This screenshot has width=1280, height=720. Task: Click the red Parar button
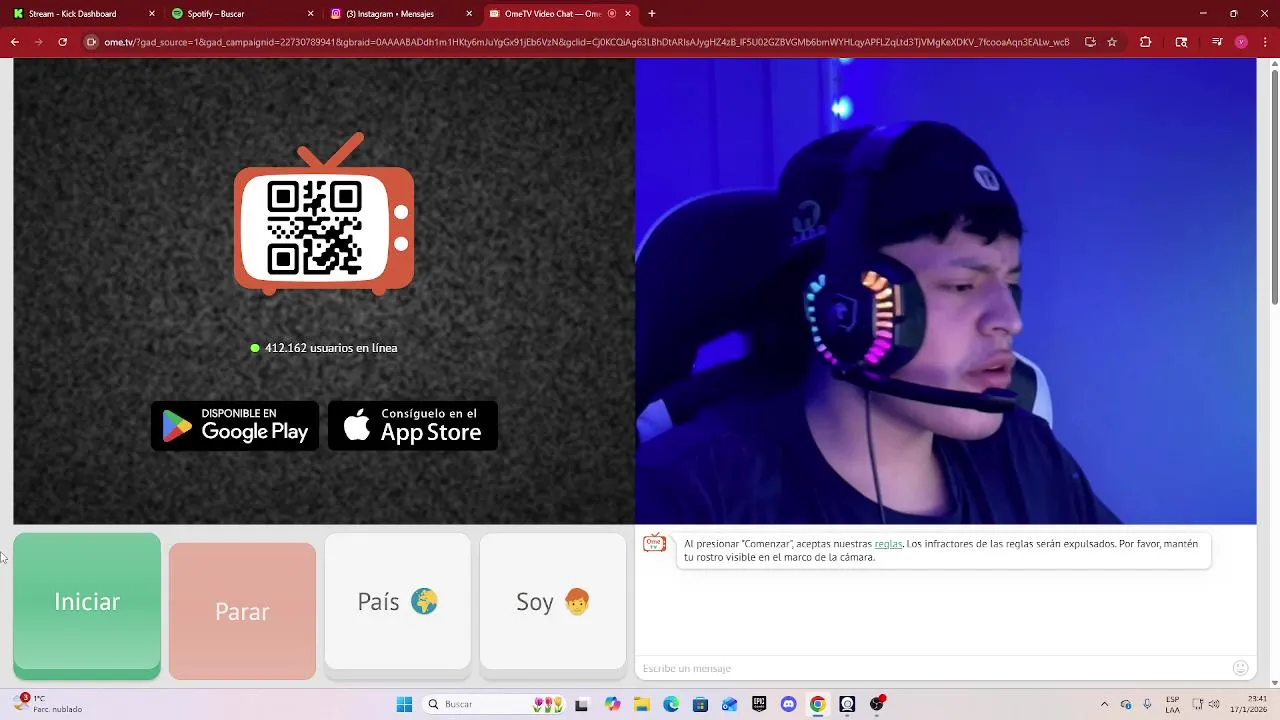242,611
